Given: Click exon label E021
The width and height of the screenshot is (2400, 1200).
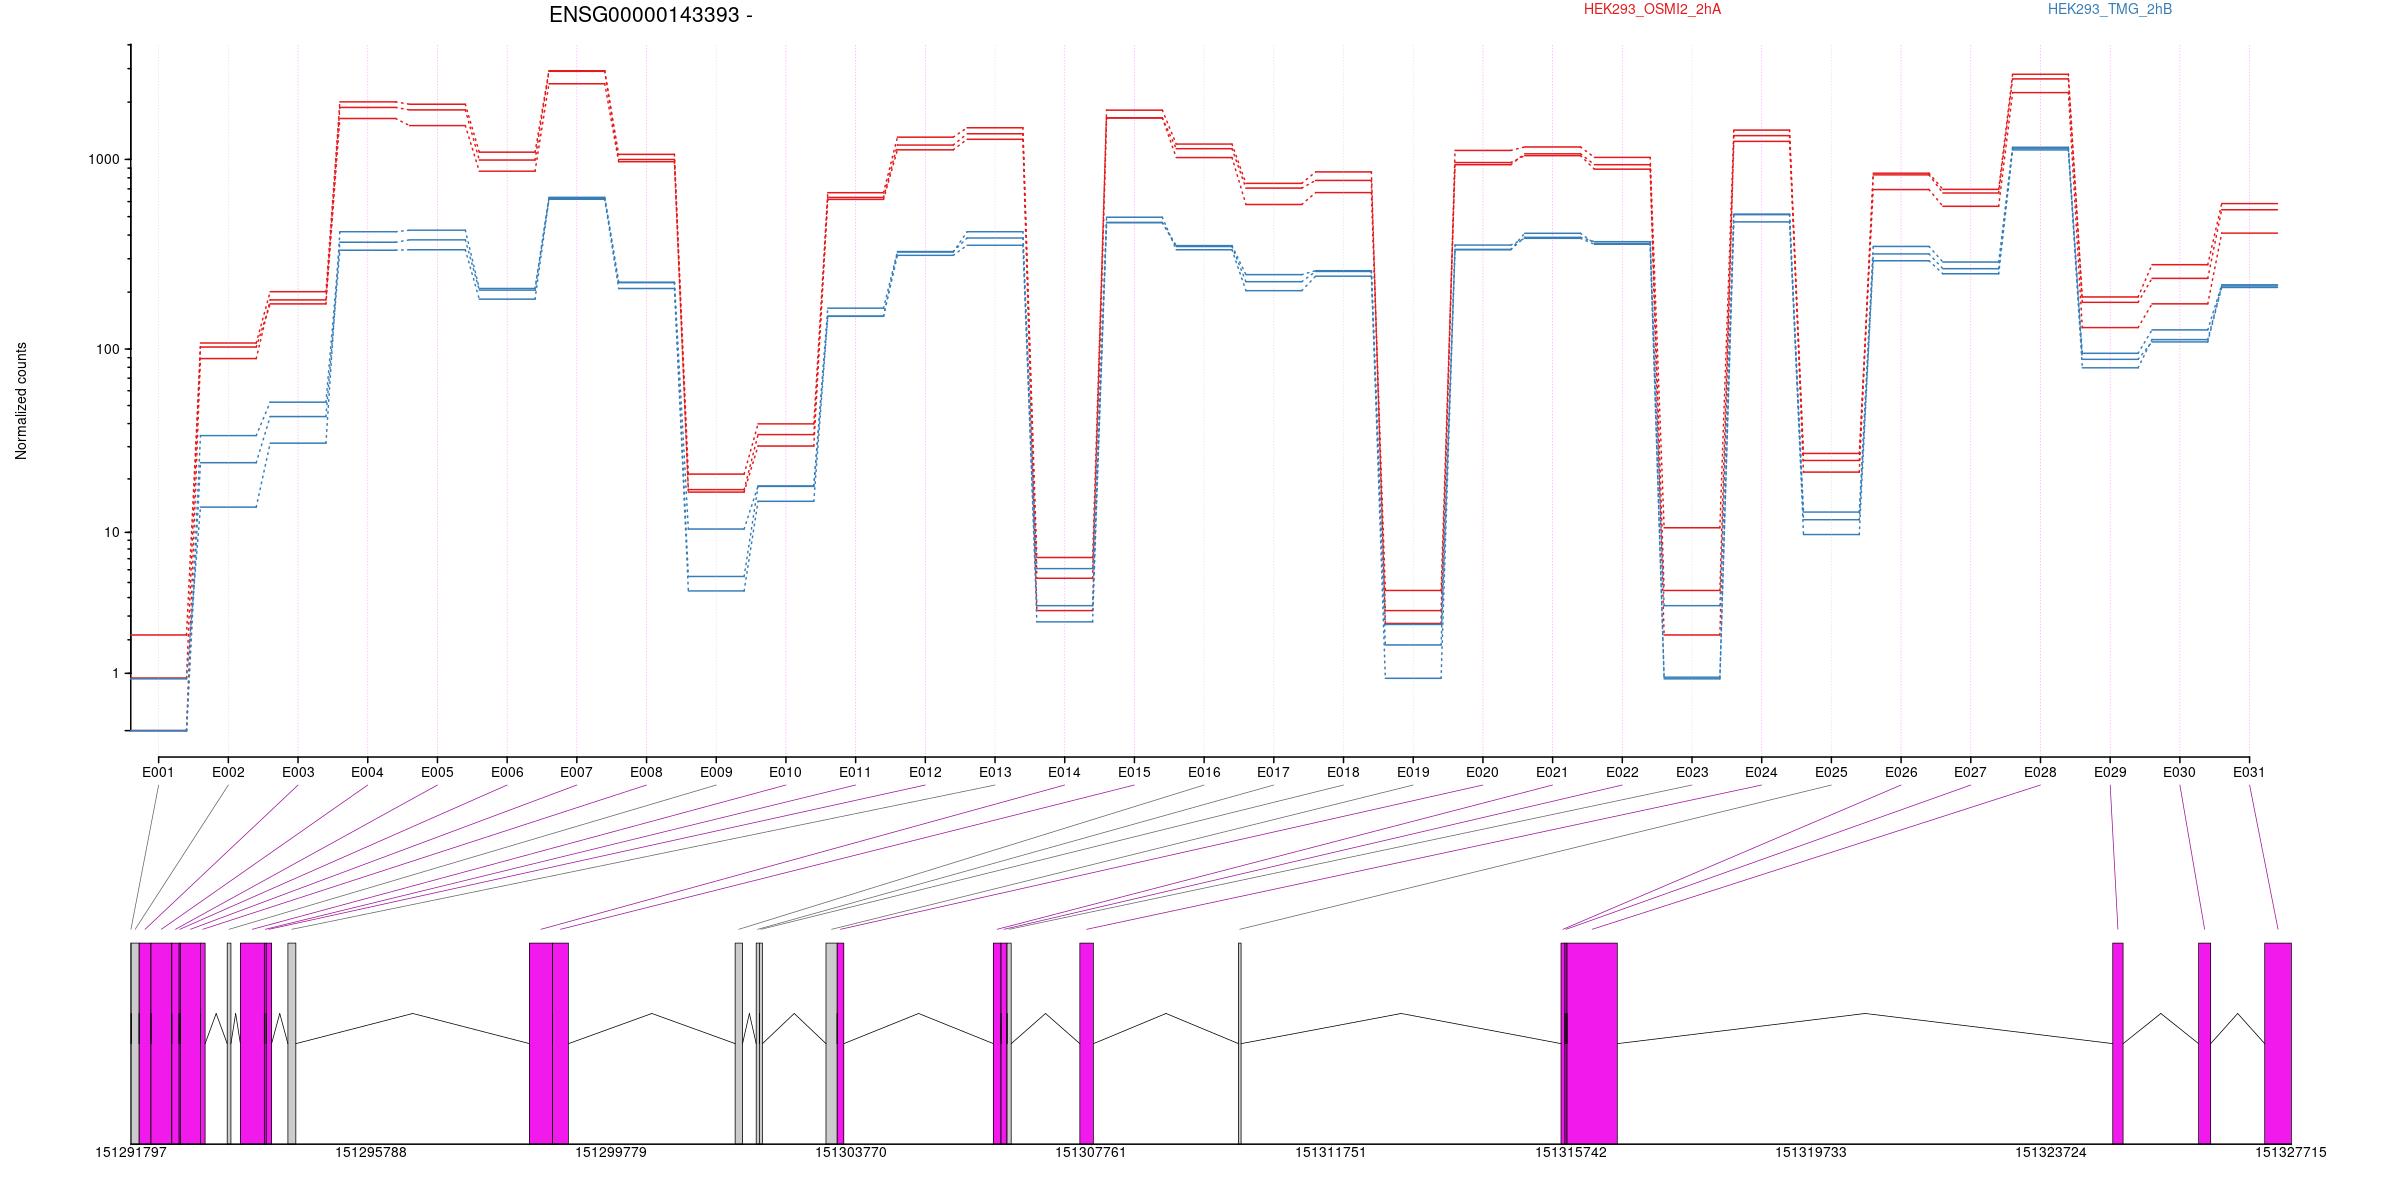Looking at the screenshot, I should [1552, 772].
